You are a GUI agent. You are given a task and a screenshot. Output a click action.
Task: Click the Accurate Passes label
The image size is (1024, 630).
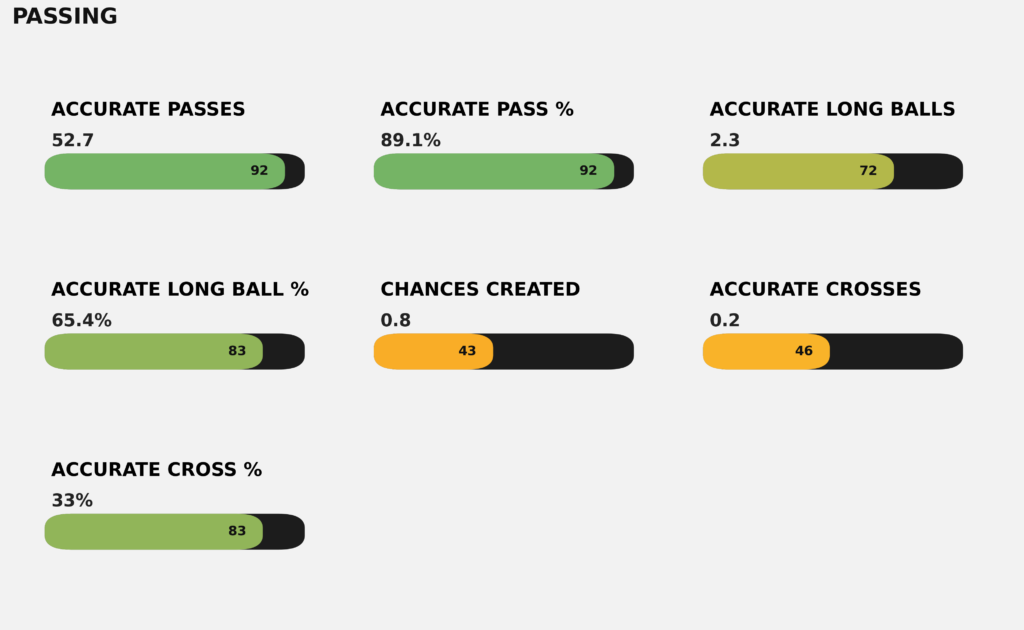[148, 110]
